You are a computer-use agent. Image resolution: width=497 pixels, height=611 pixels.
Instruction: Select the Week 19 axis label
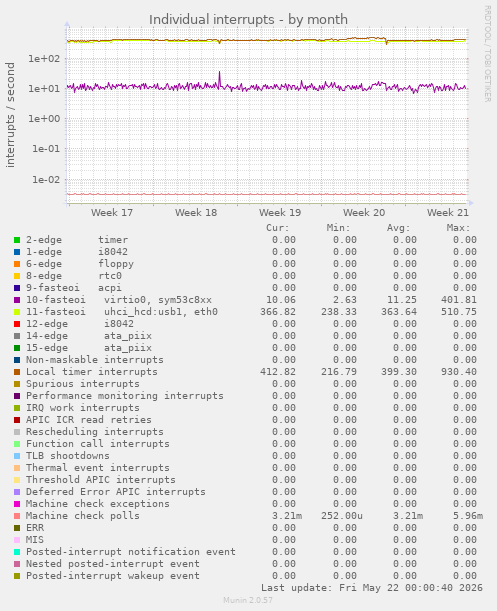click(x=280, y=213)
